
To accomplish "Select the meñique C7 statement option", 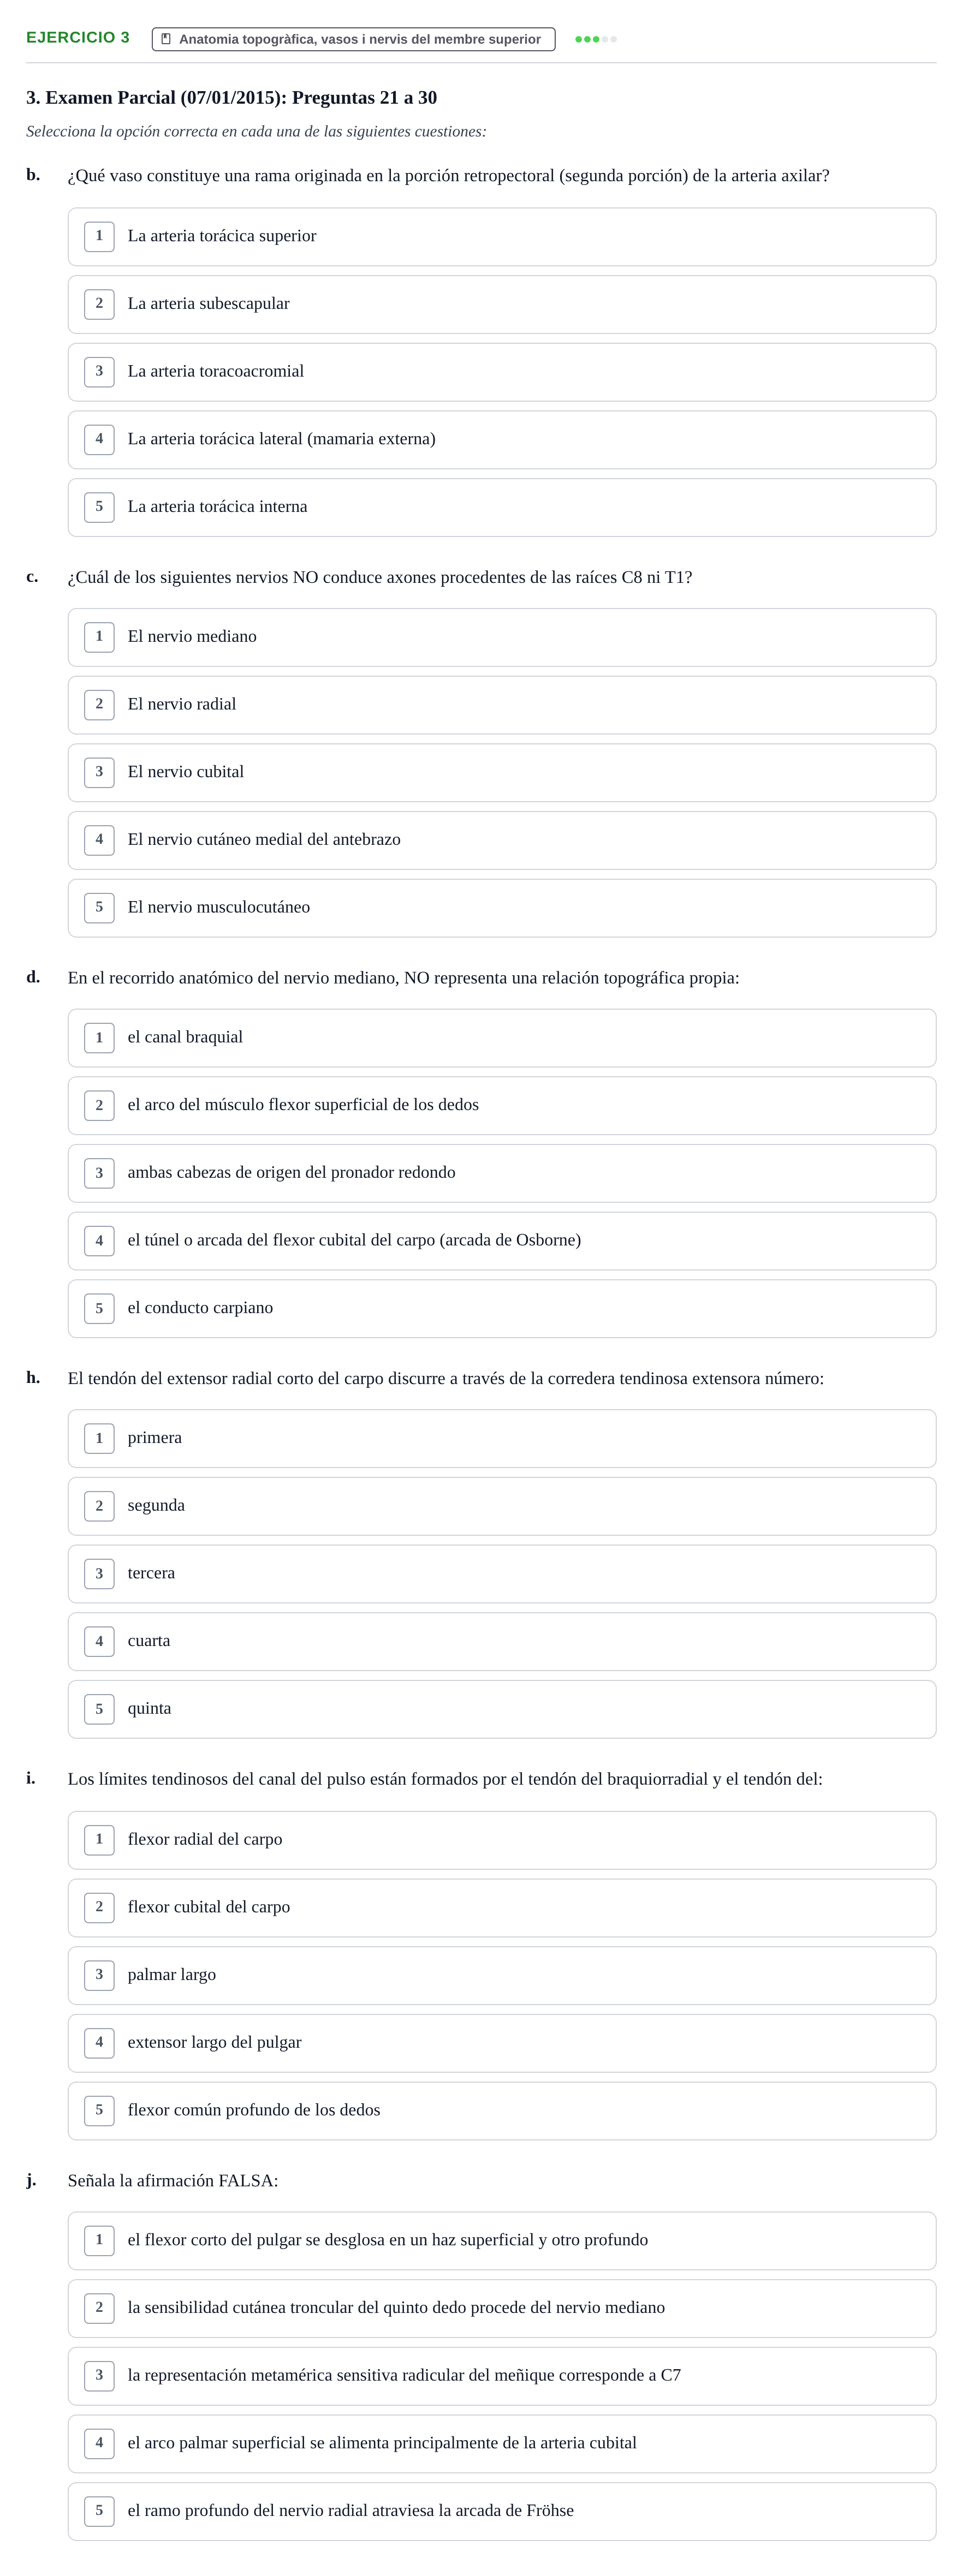I will [x=502, y=2376].
